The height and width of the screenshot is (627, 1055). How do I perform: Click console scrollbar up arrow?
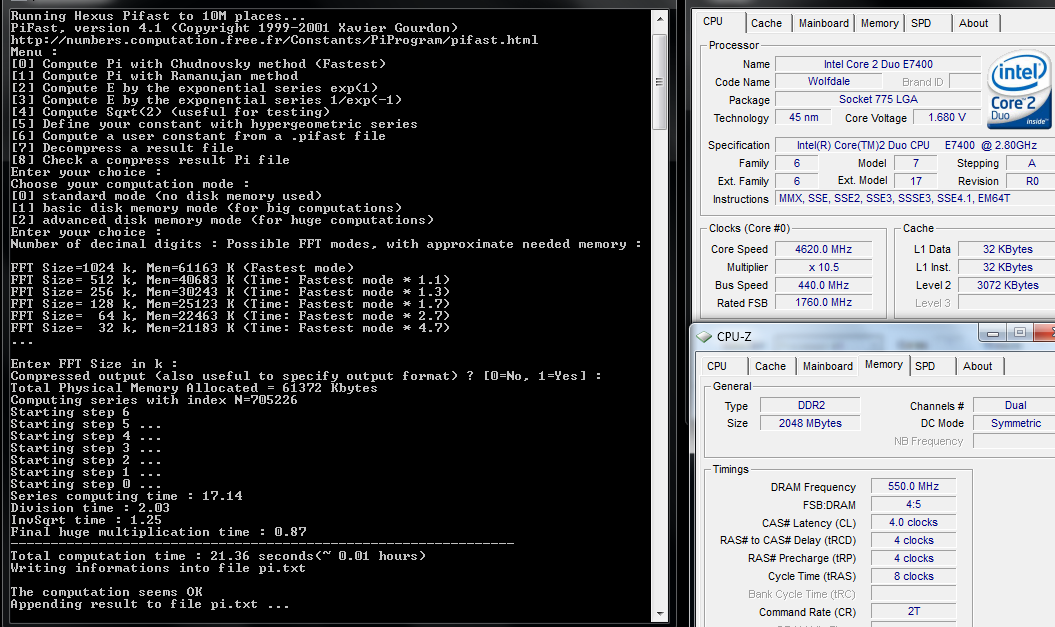[659, 20]
